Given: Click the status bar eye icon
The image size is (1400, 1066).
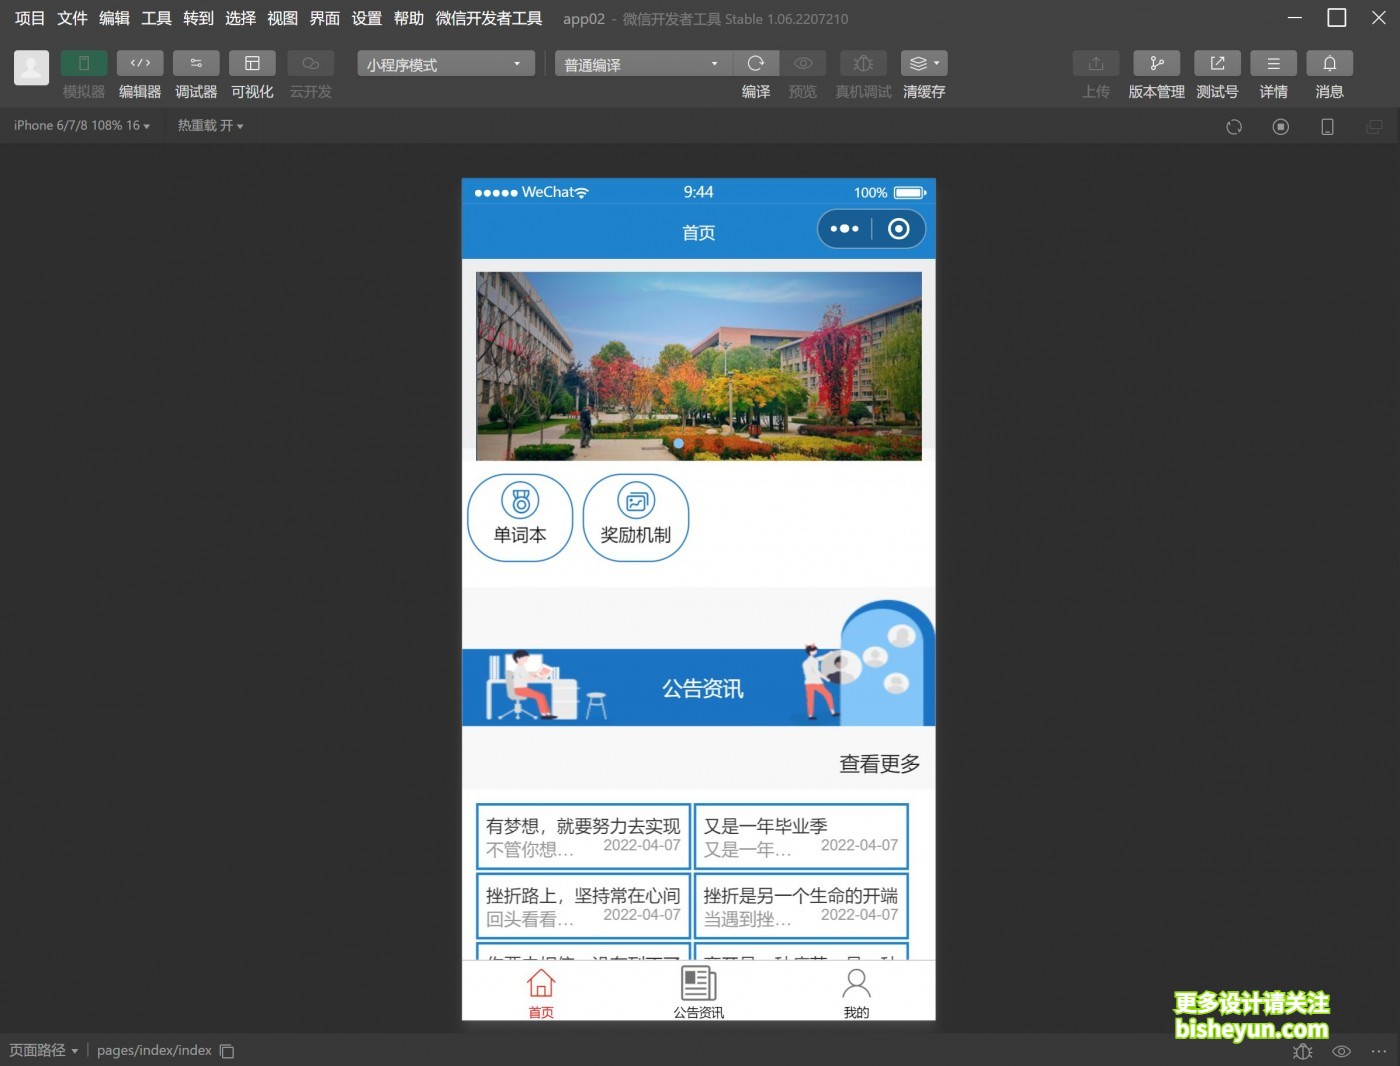Looking at the screenshot, I should (x=1342, y=1051).
